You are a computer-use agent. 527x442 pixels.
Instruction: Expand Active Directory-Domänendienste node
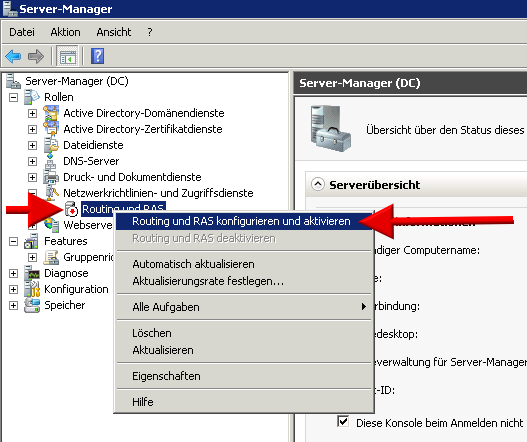click(32, 113)
